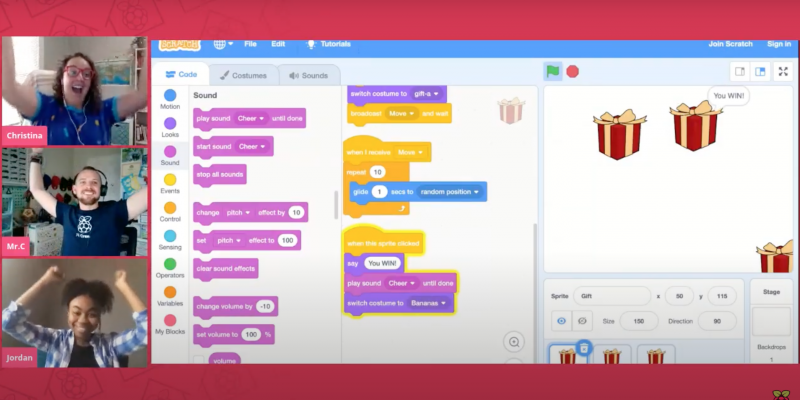Open Tutorials with the lightbulb
The width and height of the screenshot is (800, 400).
(328, 44)
